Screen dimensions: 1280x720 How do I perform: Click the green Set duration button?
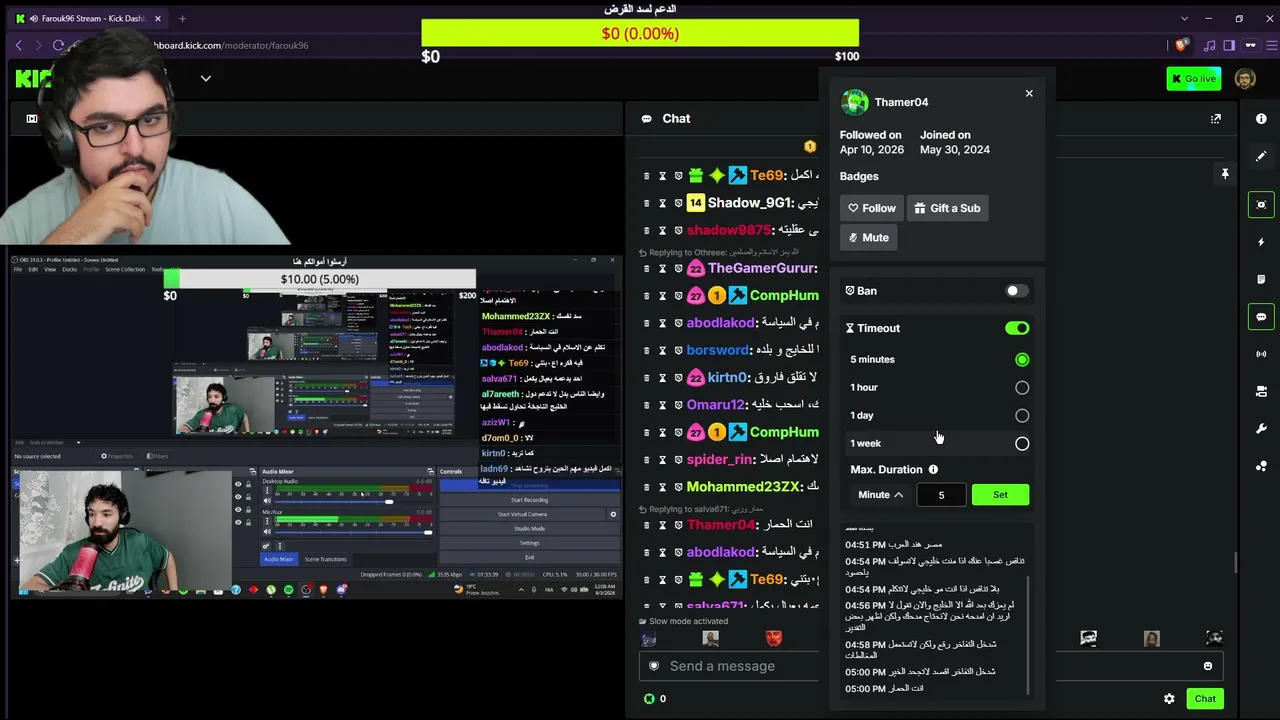coord(1000,495)
